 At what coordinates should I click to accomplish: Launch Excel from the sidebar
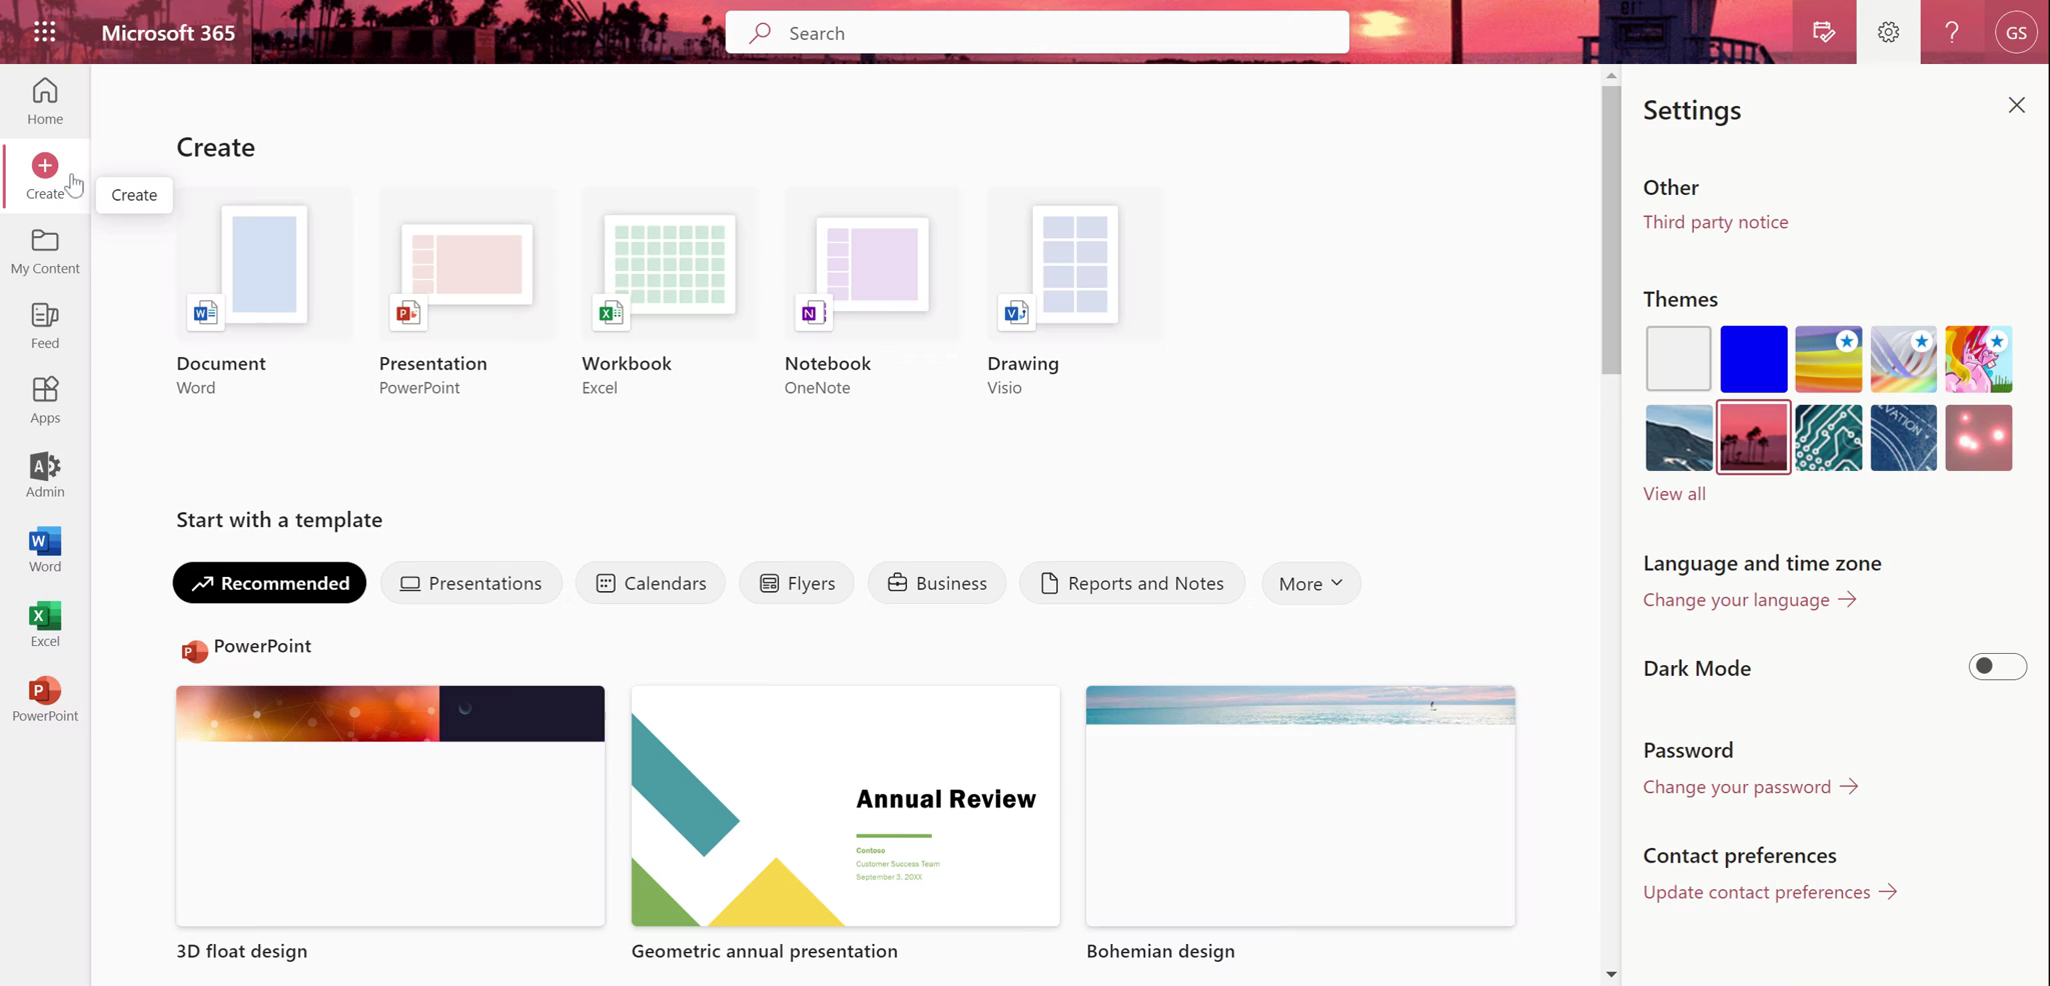[x=45, y=624]
